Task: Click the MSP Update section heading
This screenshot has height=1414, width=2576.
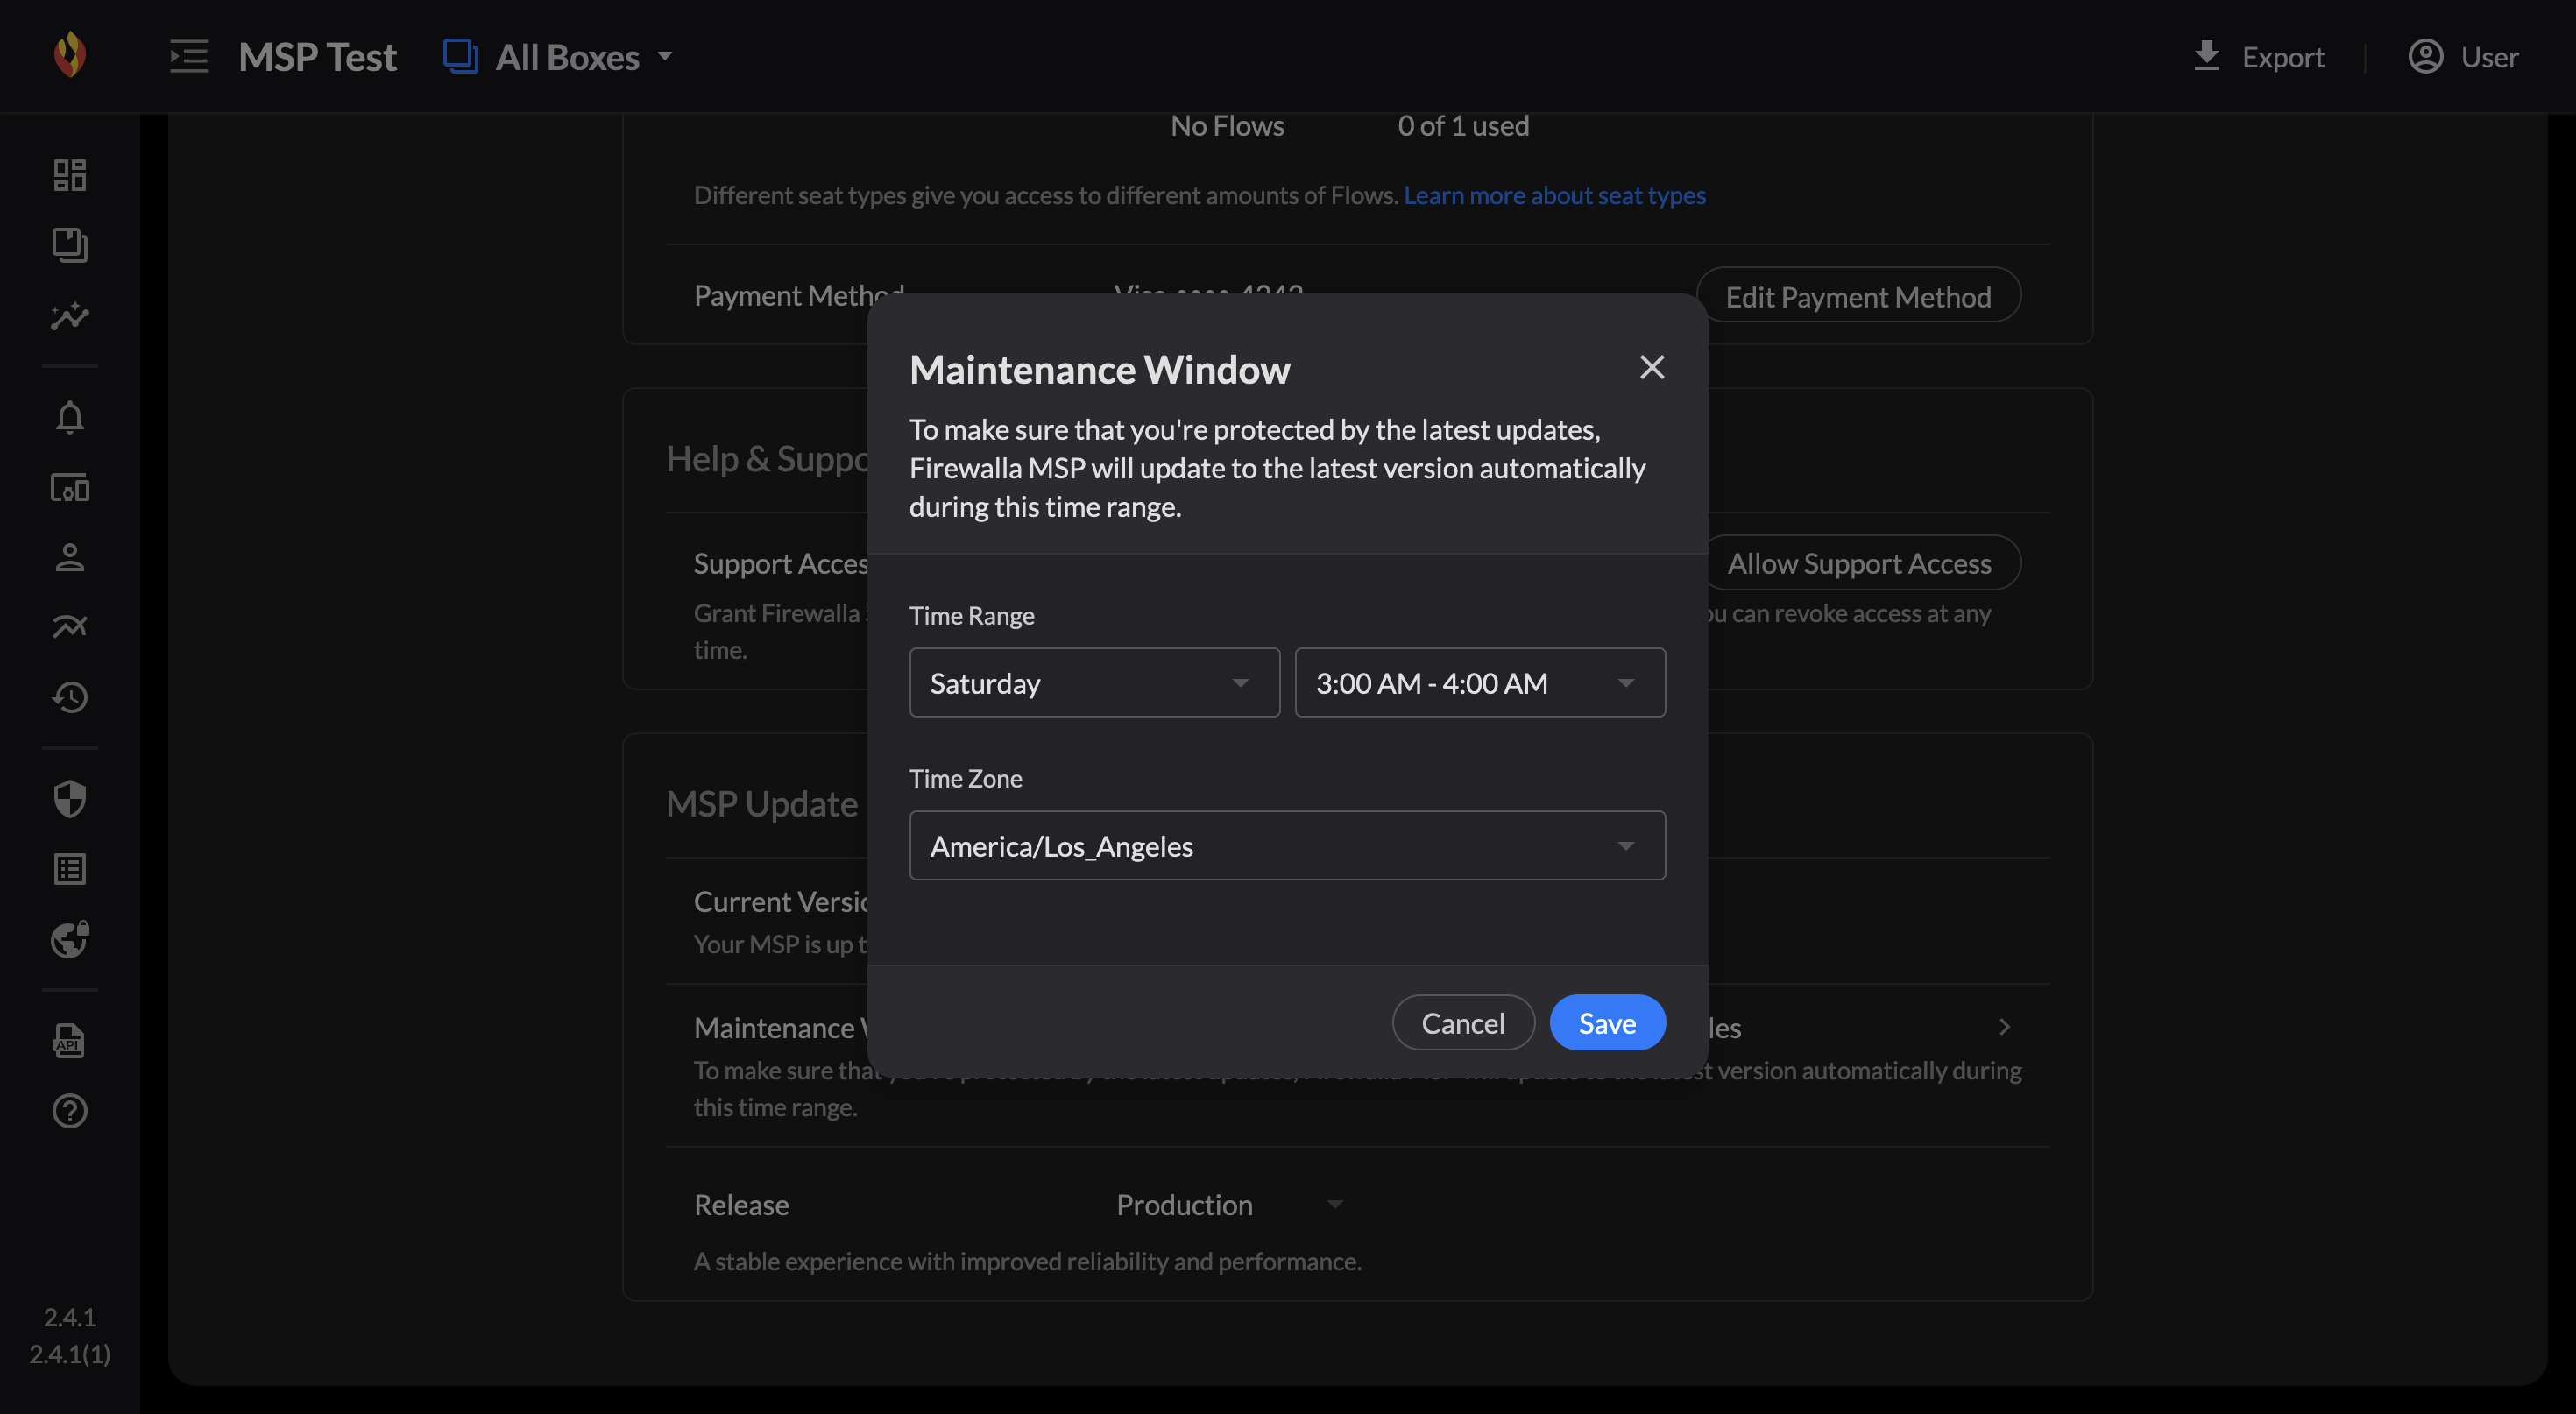Action: click(x=762, y=804)
